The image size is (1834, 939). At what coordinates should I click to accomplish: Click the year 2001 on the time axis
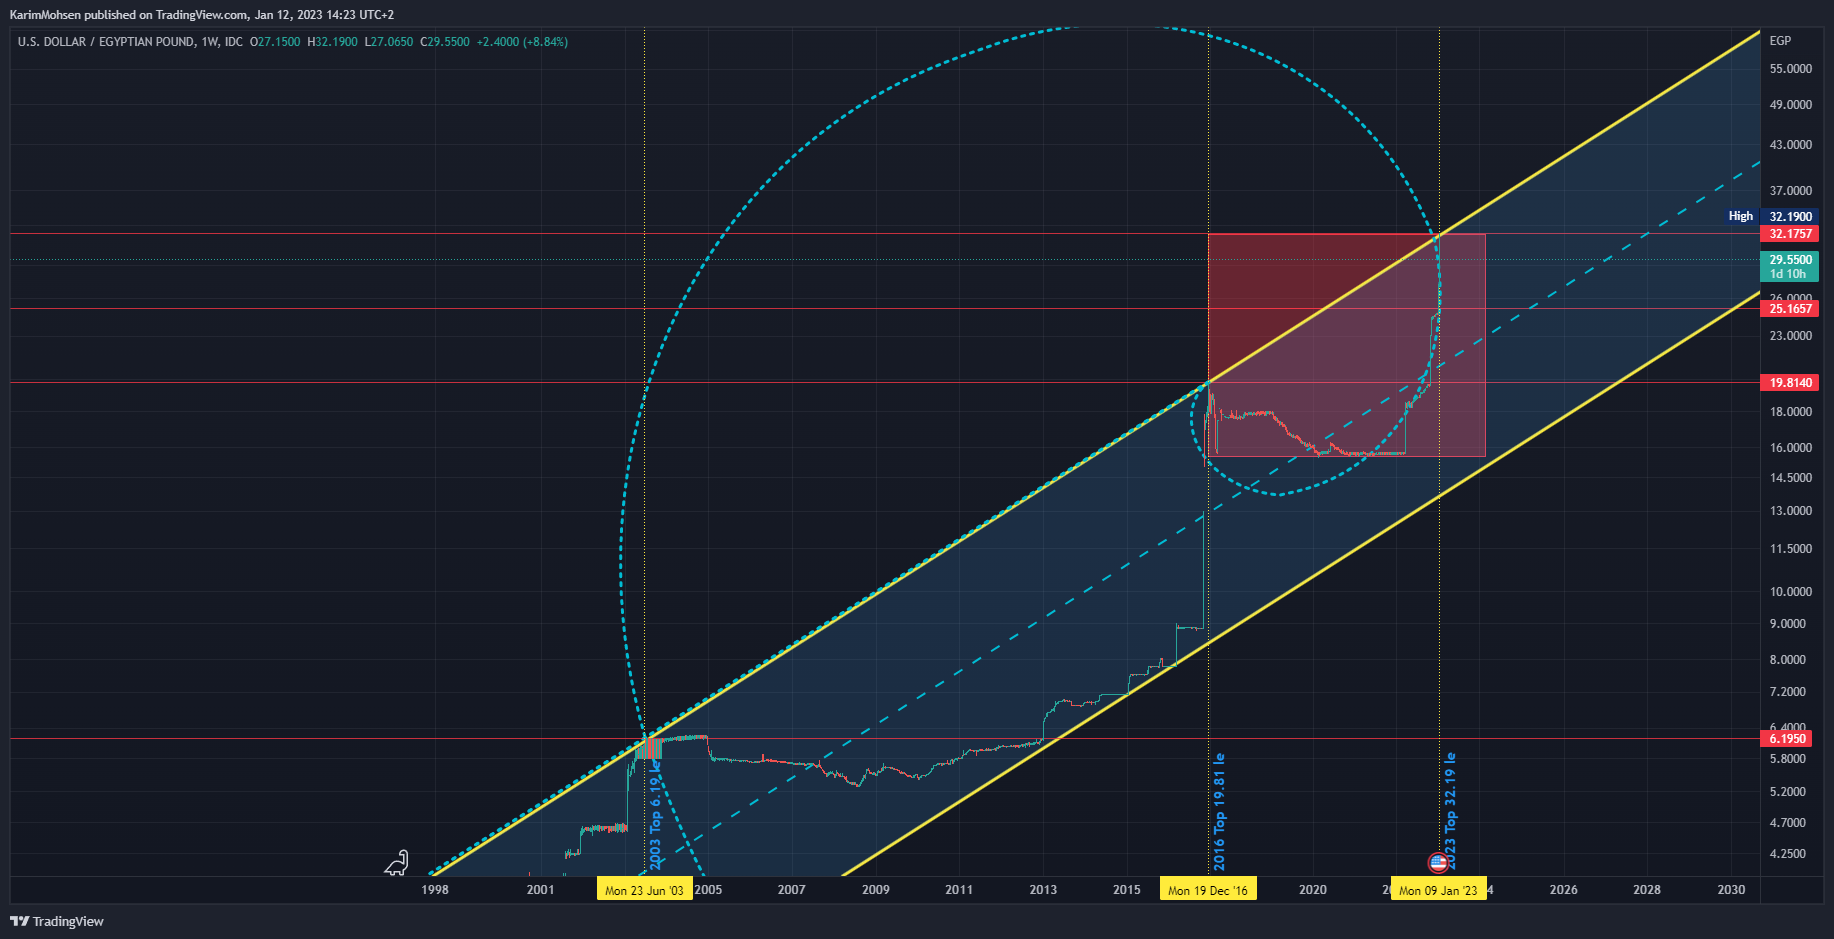coord(540,890)
